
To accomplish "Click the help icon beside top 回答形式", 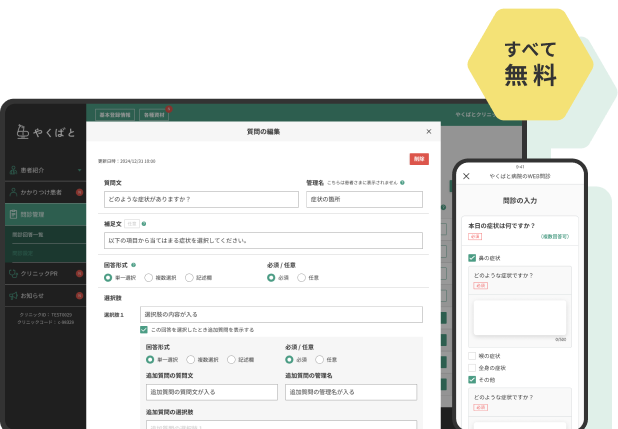I will [x=134, y=265].
